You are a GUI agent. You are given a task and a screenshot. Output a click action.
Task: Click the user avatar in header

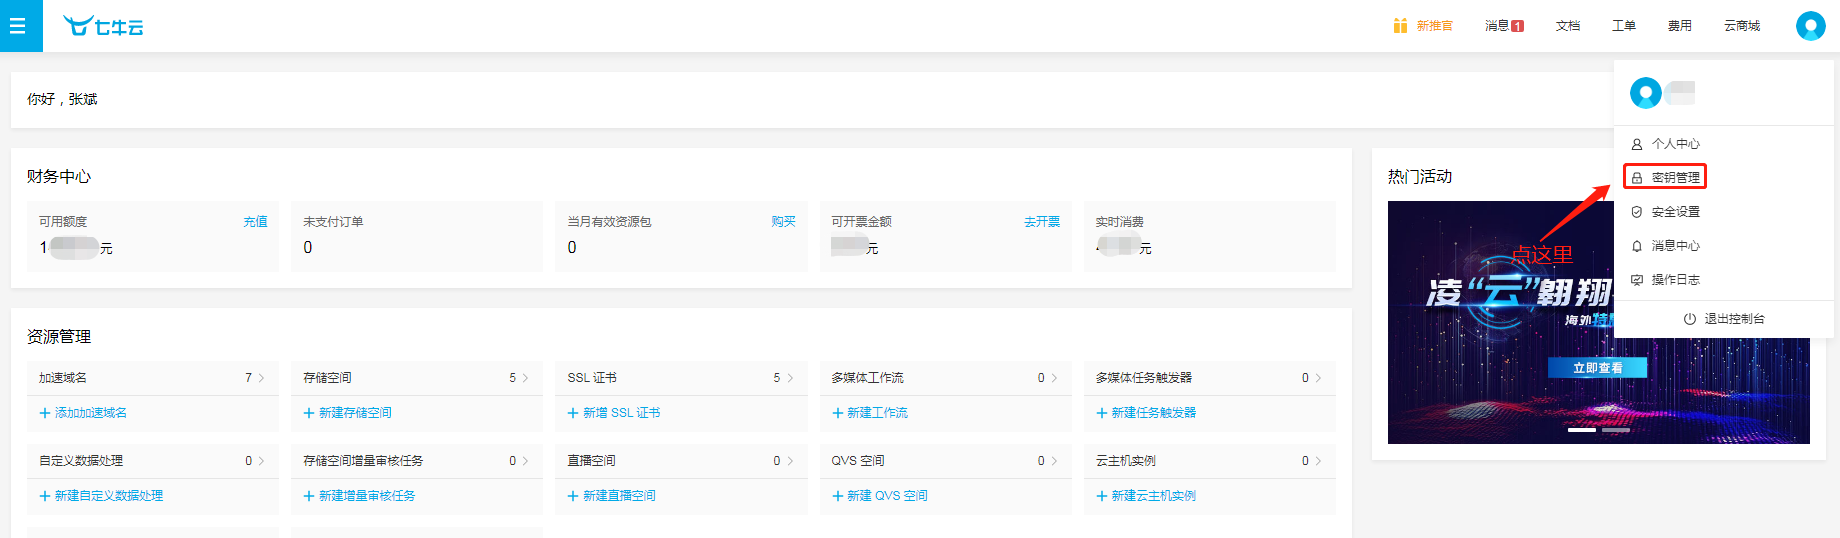(x=1811, y=26)
